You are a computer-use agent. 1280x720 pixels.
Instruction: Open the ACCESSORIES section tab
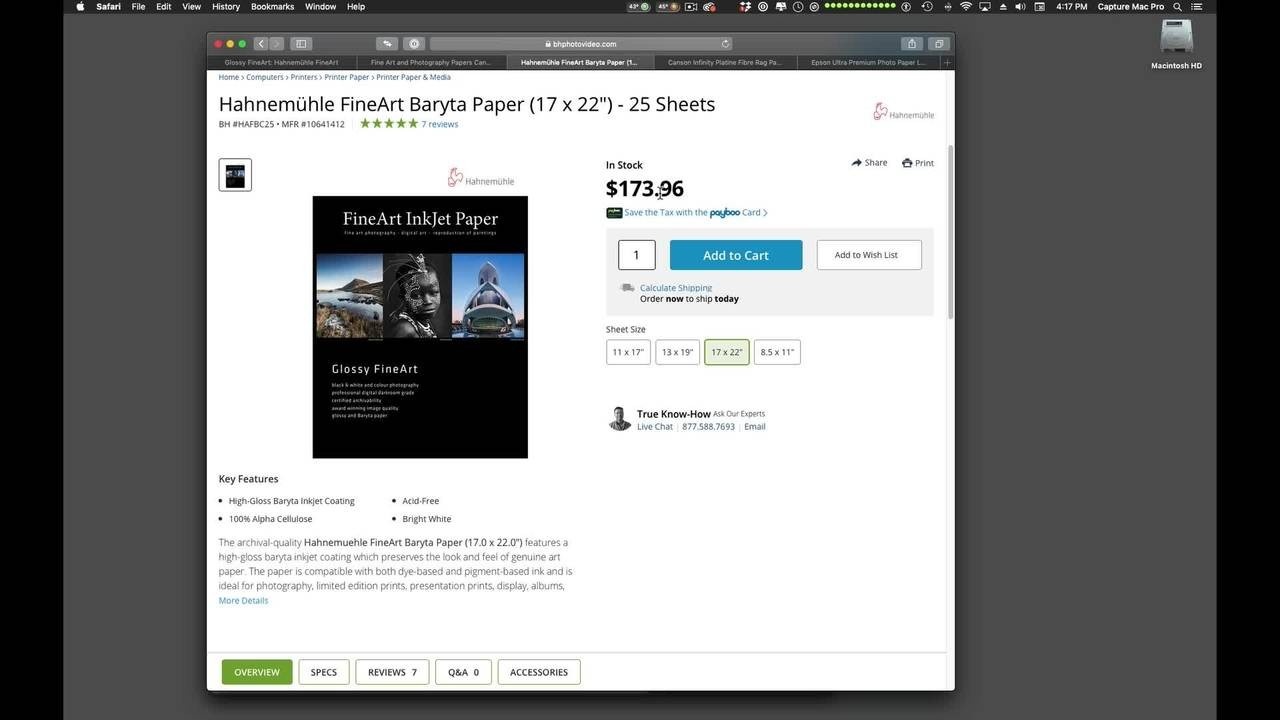(x=539, y=672)
